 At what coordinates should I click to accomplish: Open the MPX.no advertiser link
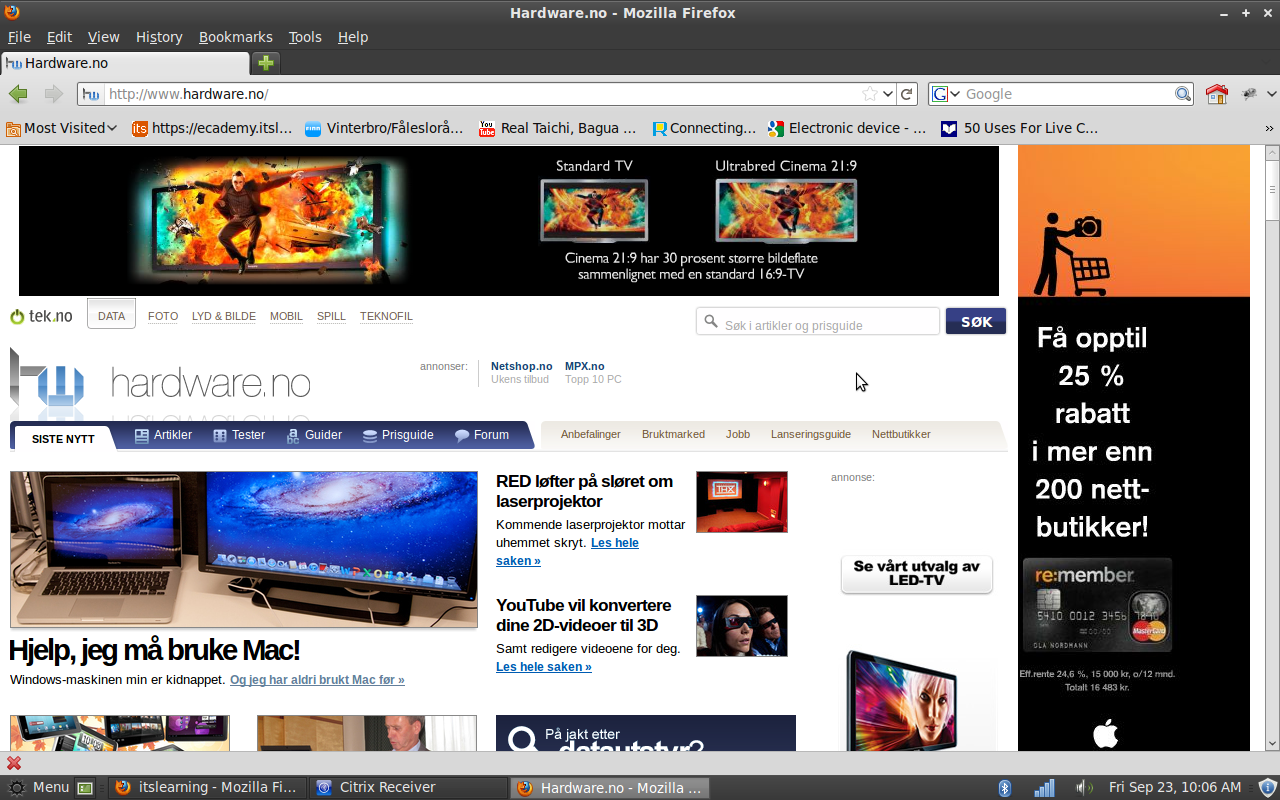(x=585, y=366)
